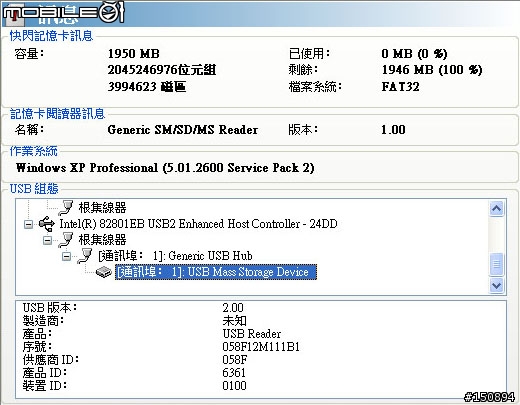The height and width of the screenshot is (405, 520).
Task: Click the scroll down arrow of USB tree
Action: coord(496,285)
